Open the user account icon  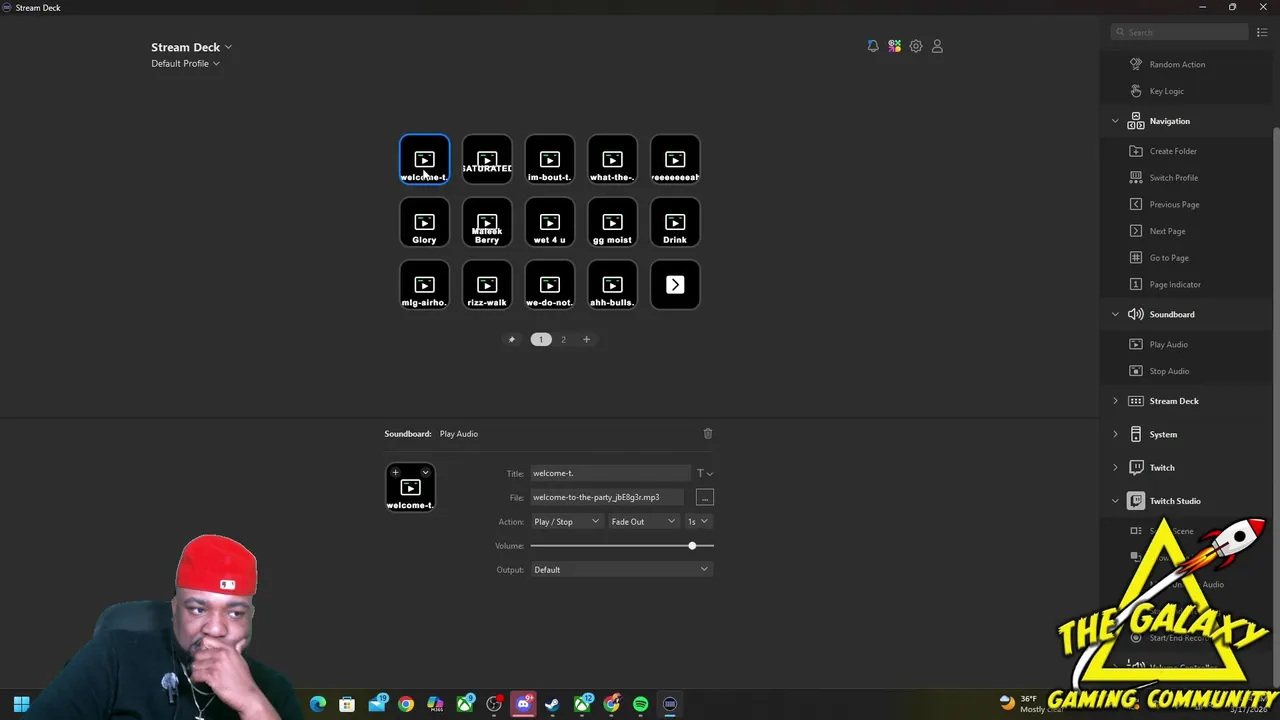tap(937, 46)
